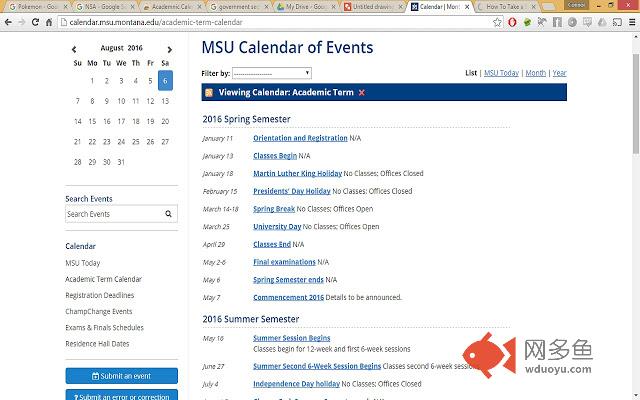This screenshot has height=400, width=640.
Task: Switch to the How To Take a tab
Action: pos(505,7)
